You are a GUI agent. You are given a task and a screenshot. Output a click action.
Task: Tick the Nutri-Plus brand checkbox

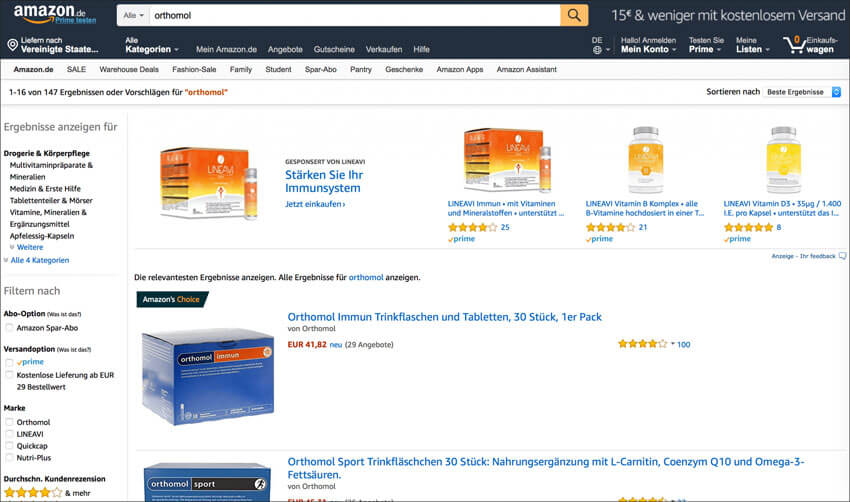(x=9, y=458)
